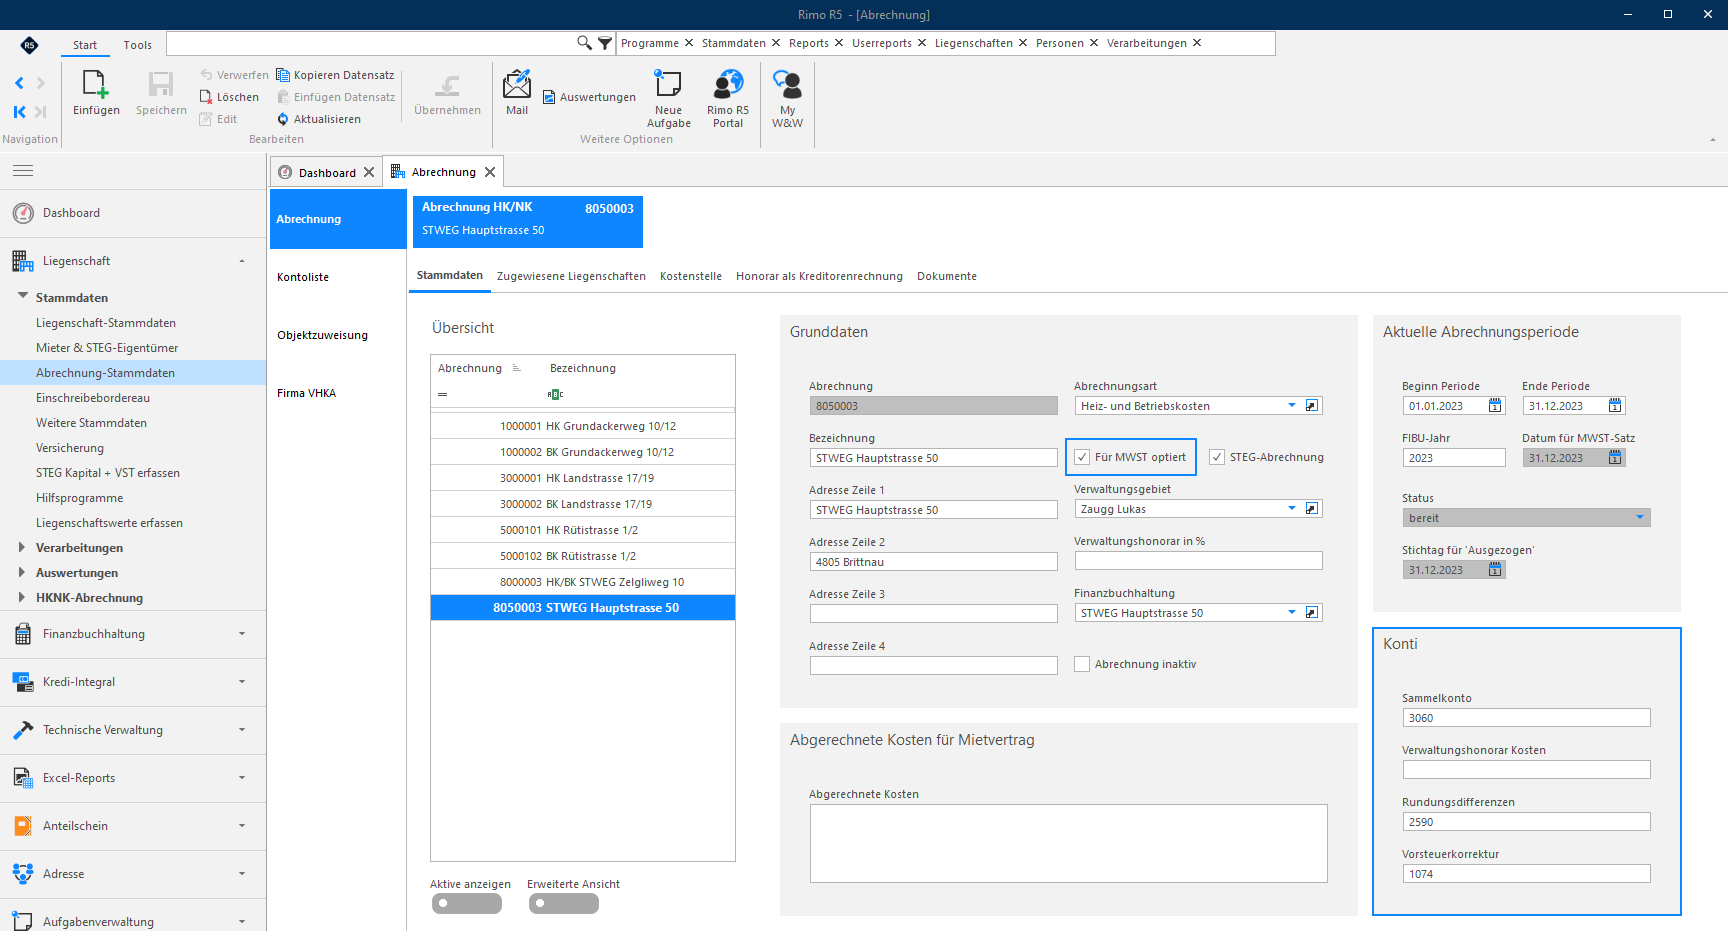Click the Einfügen toolbar icon
The image size is (1728, 931).
96,93
